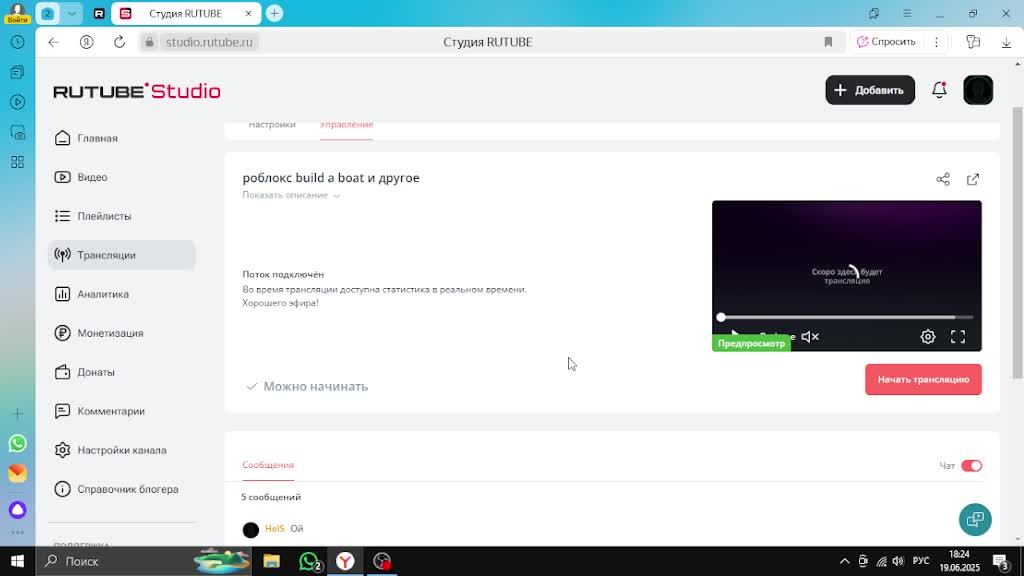Click the stream title роблокс build a boat
The width and height of the screenshot is (1024, 576).
pos(331,178)
